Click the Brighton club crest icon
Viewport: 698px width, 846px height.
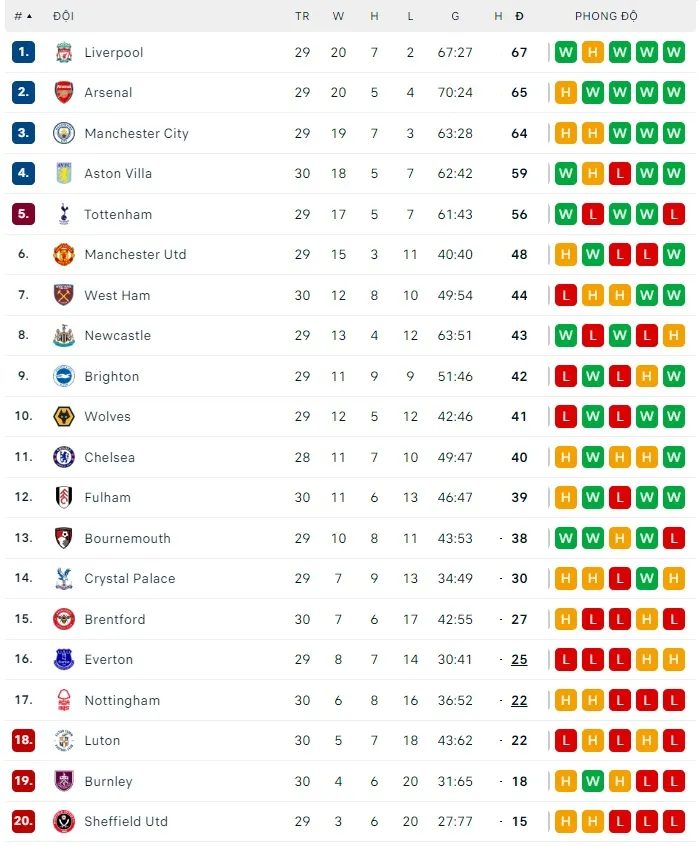[x=64, y=376]
